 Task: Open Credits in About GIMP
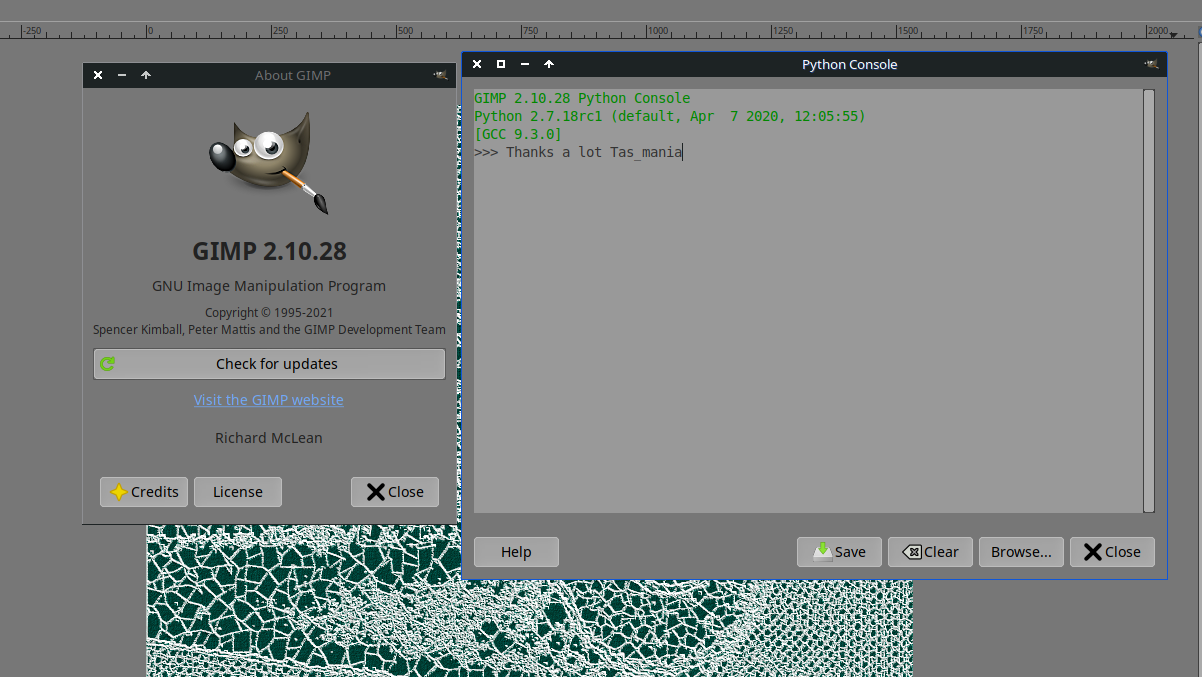click(x=144, y=492)
